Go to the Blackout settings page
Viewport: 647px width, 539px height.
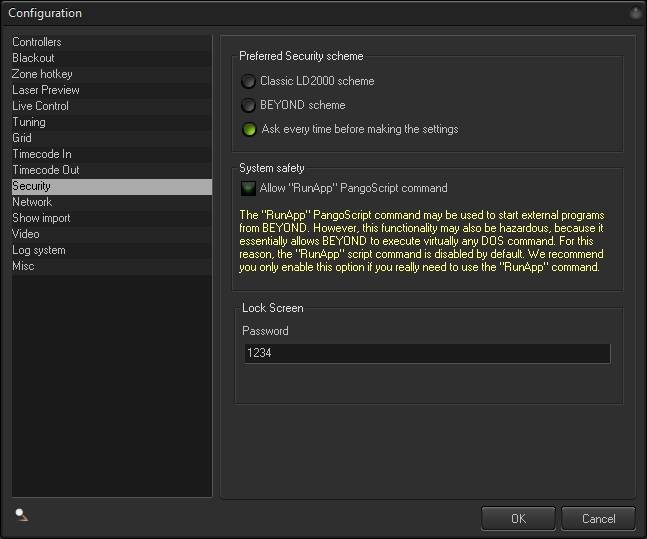pos(33,58)
